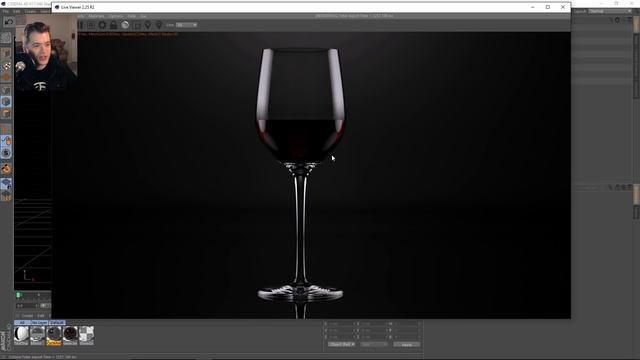Image resolution: width=640 pixels, height=360 pixels.
Task: Select the second glass material thumbnail
Action: click(37, 335)
